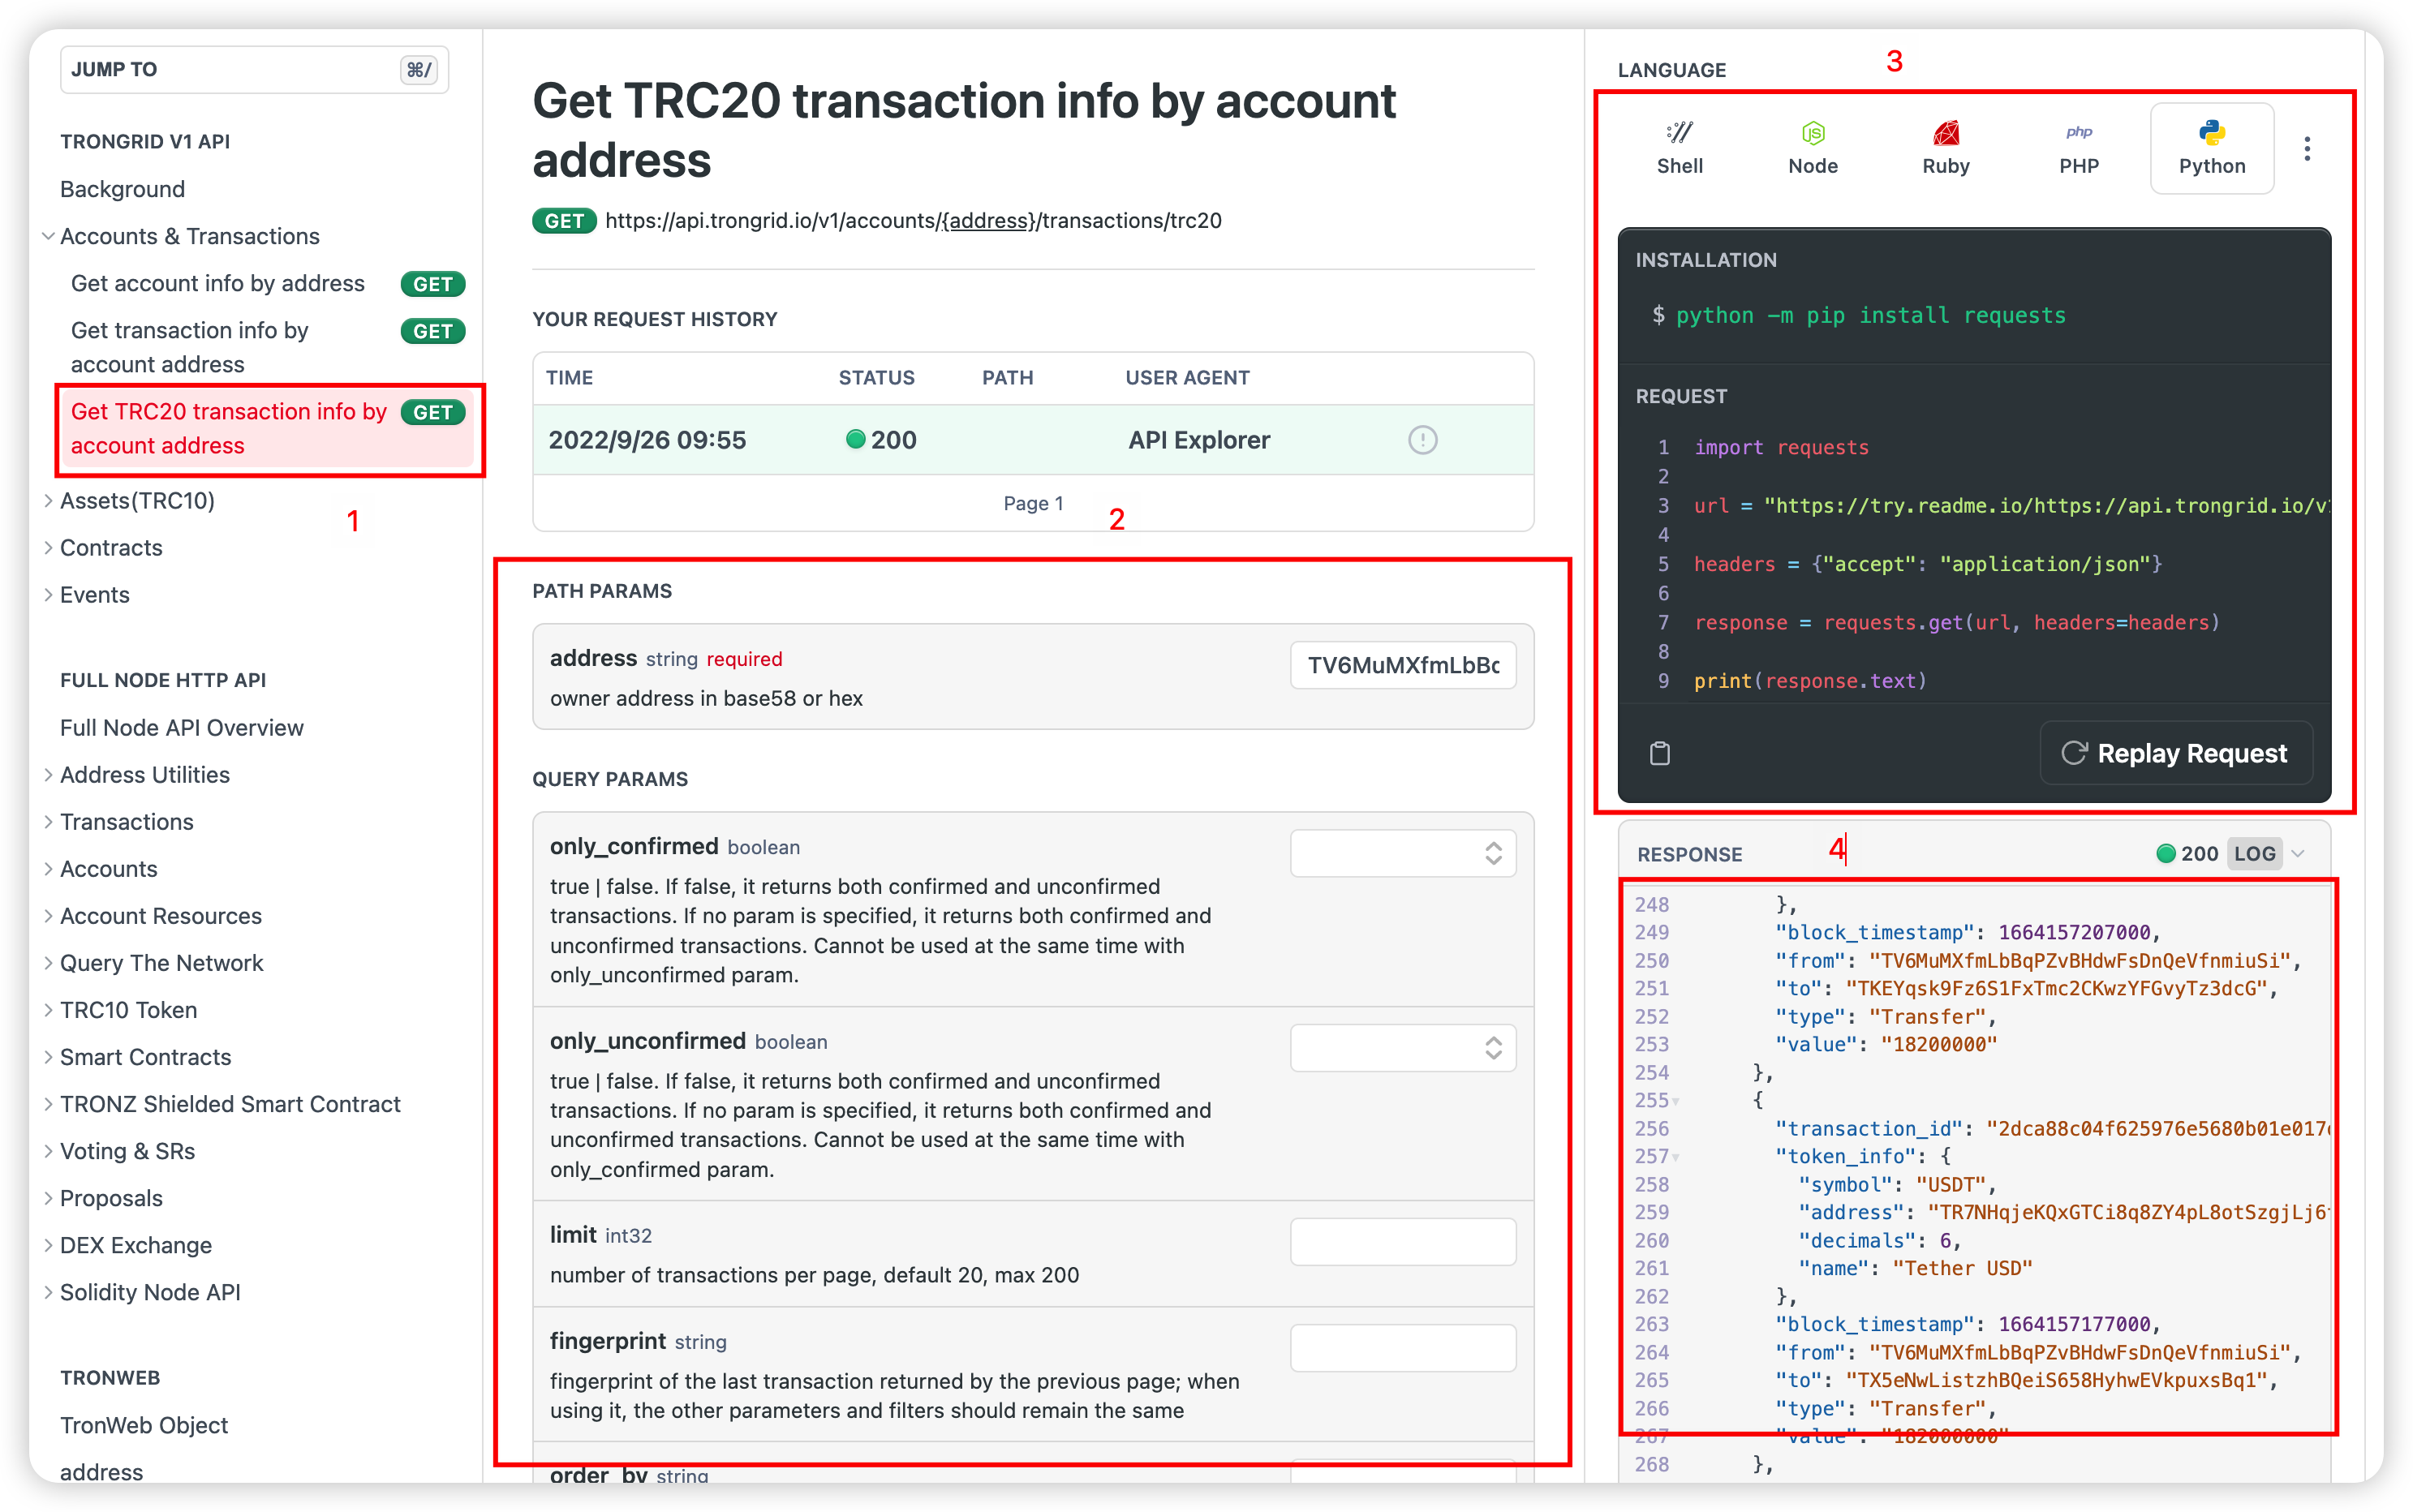
Task: Open the Background sidebar page
Action: coord(122,190)
